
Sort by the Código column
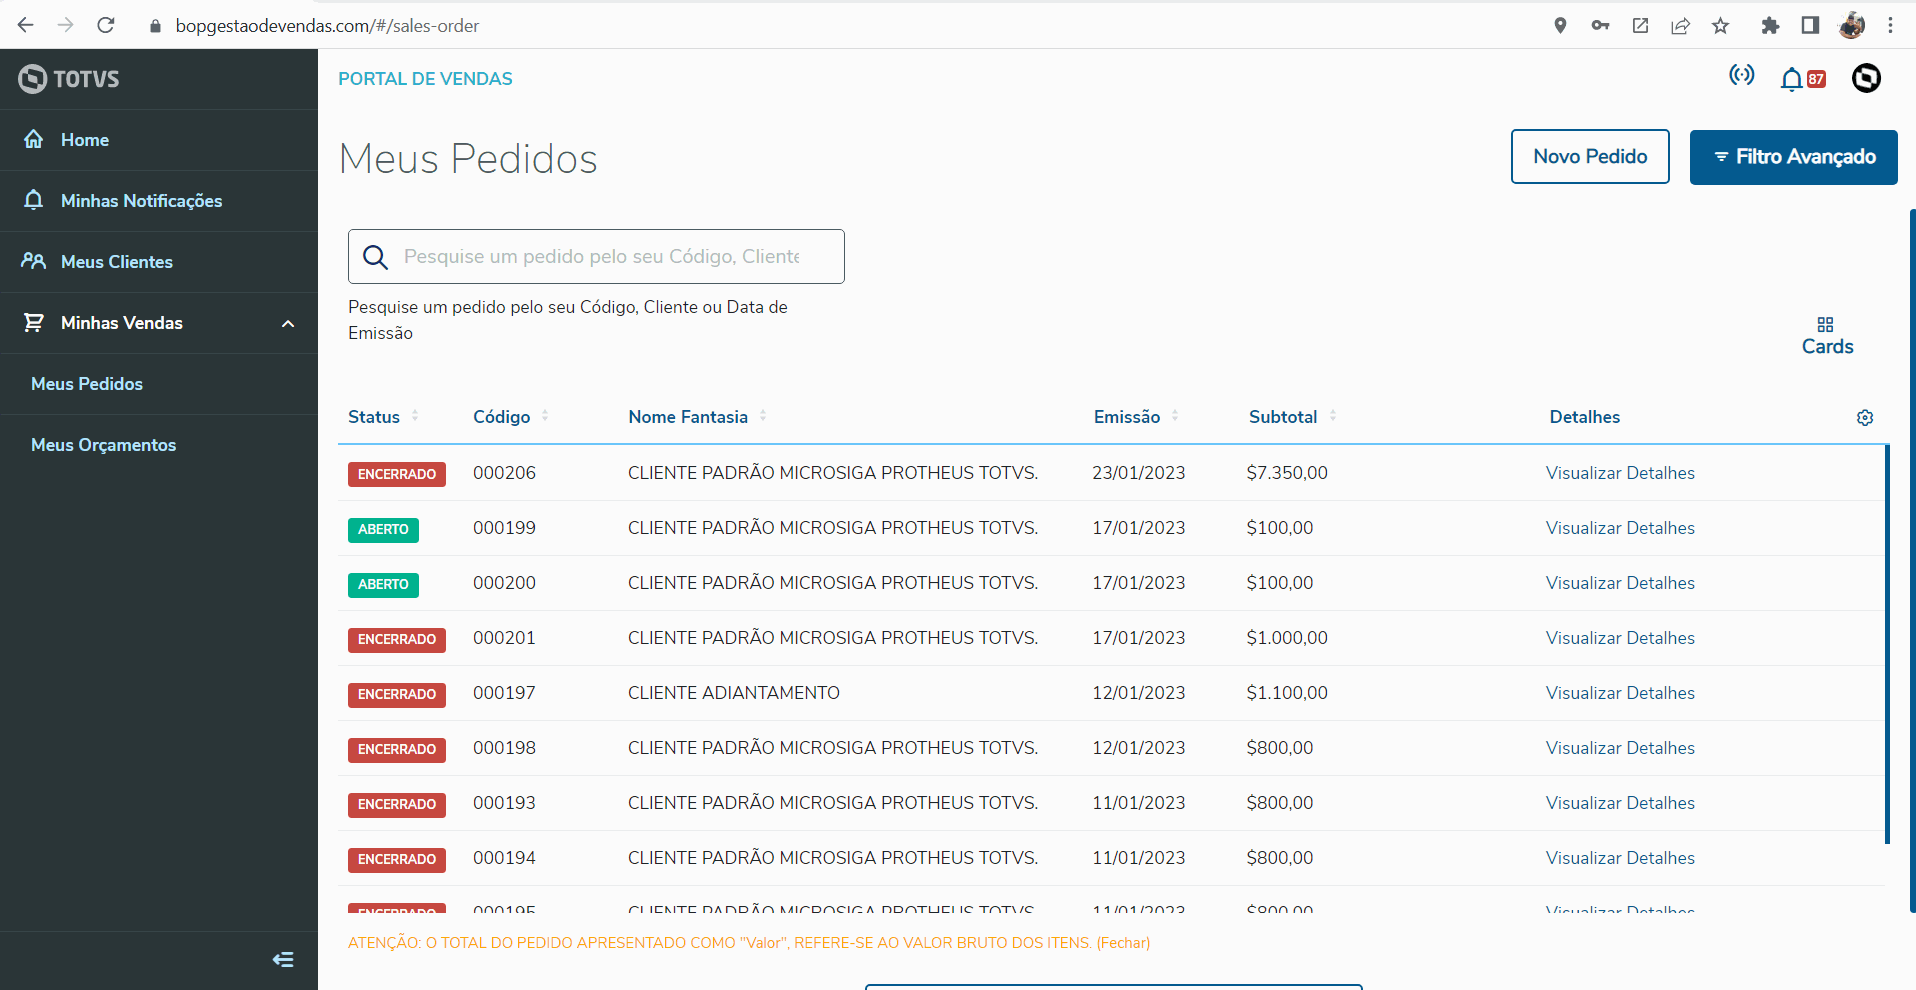coord(511,417)
